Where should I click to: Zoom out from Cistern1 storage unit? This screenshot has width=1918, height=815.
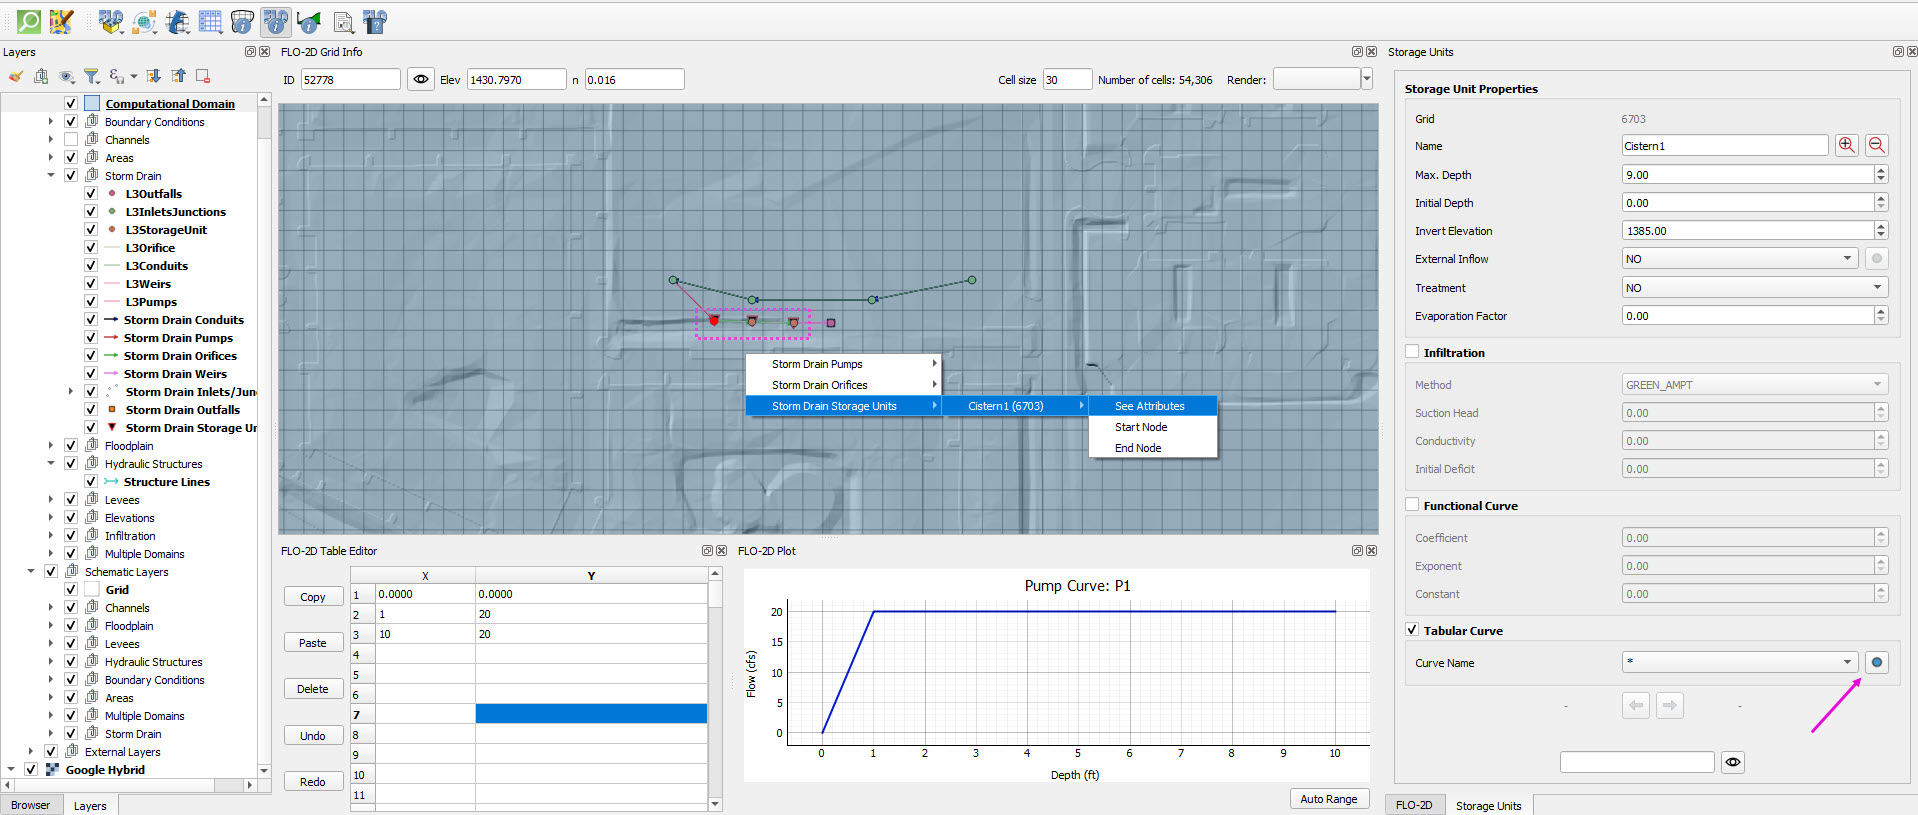[x=1877, y=146]
